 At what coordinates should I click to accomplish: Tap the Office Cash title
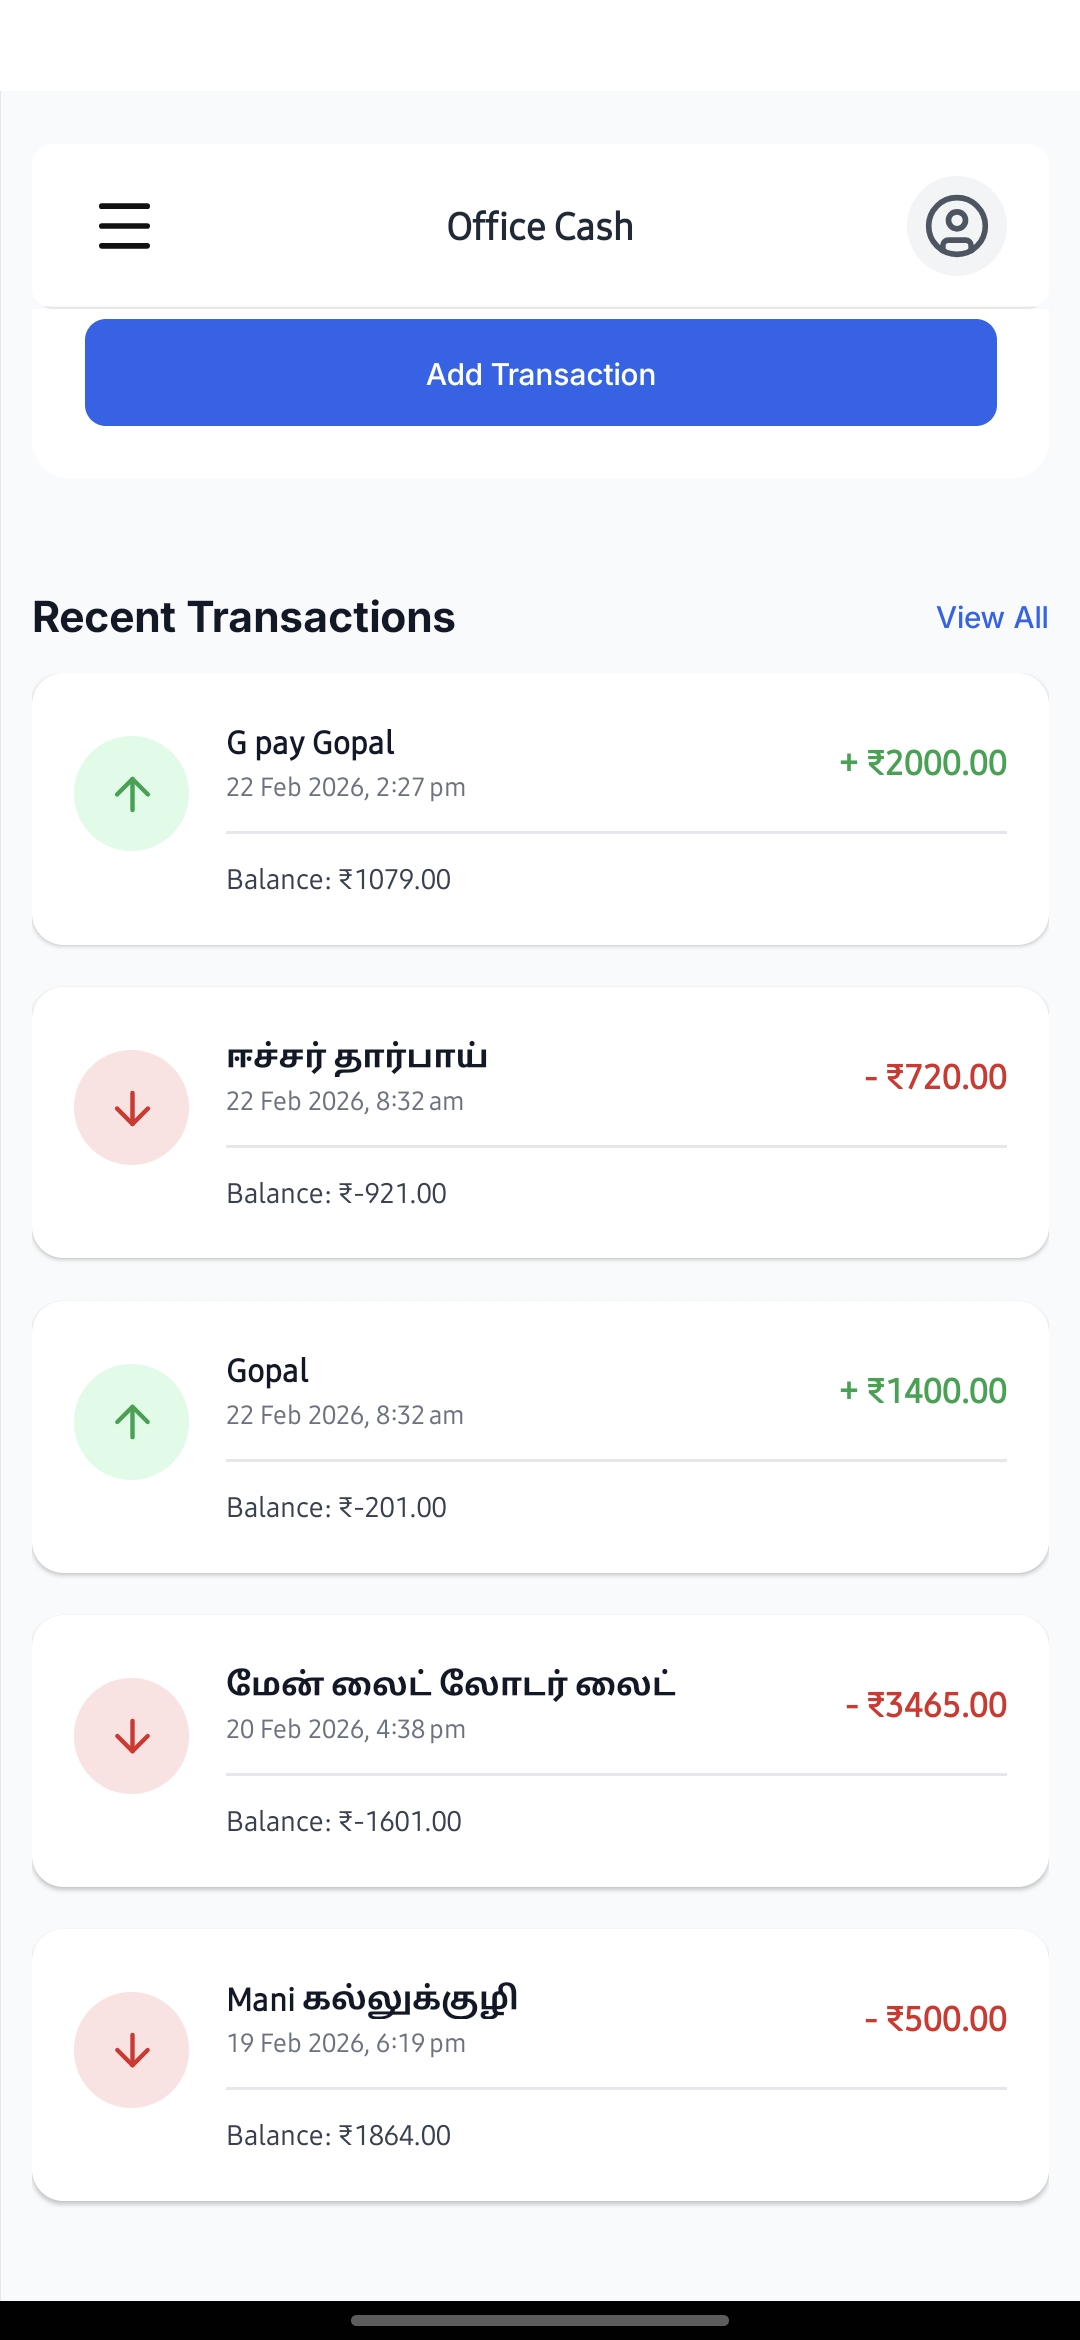540,227
